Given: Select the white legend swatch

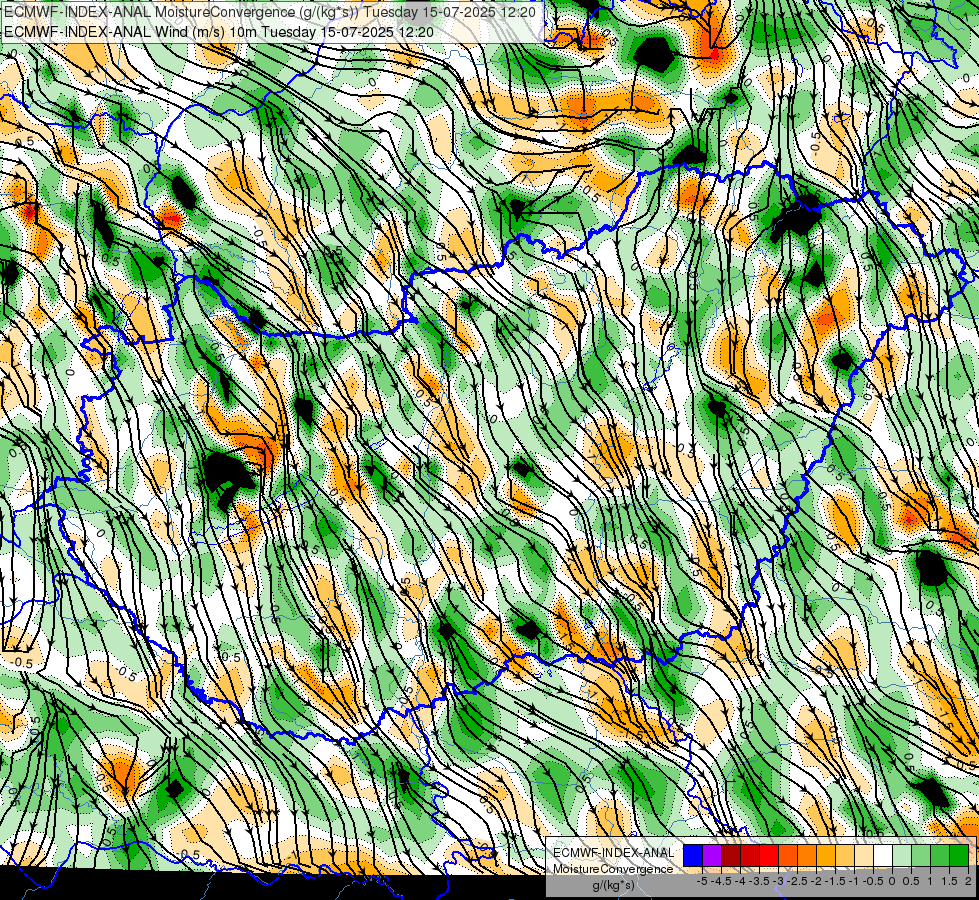Looking at the screenshot, I should [x=883, y=855].
